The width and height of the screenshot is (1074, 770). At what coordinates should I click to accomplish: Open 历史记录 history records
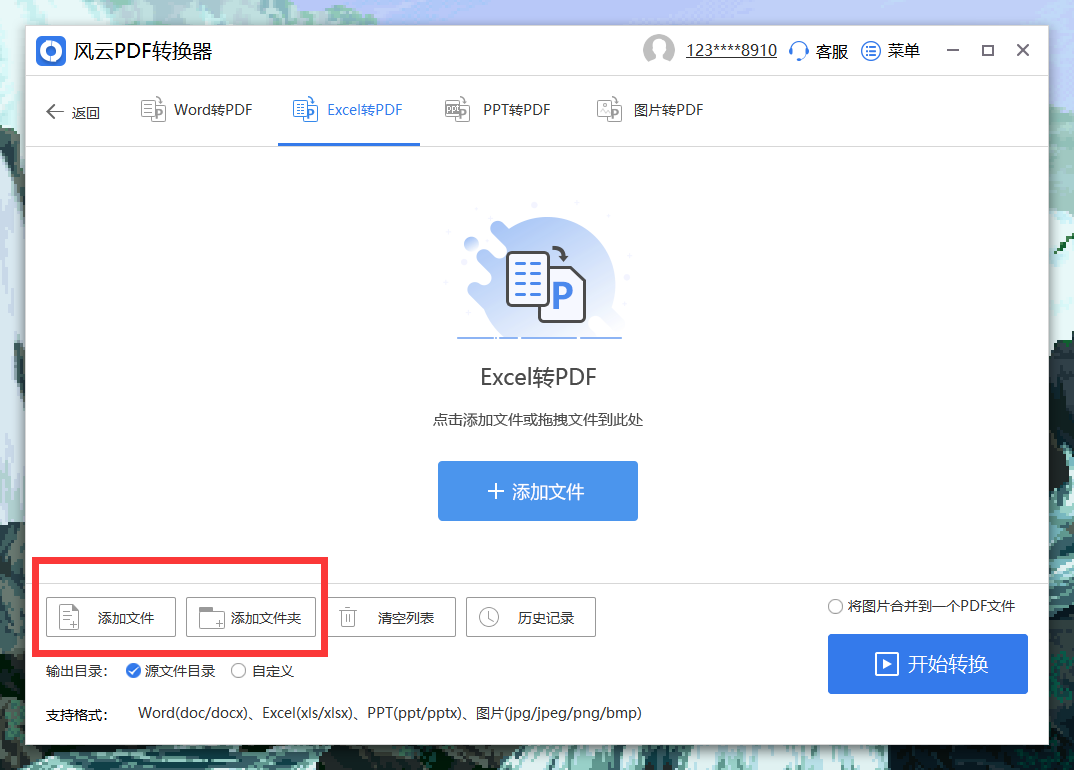pos(531,617)
